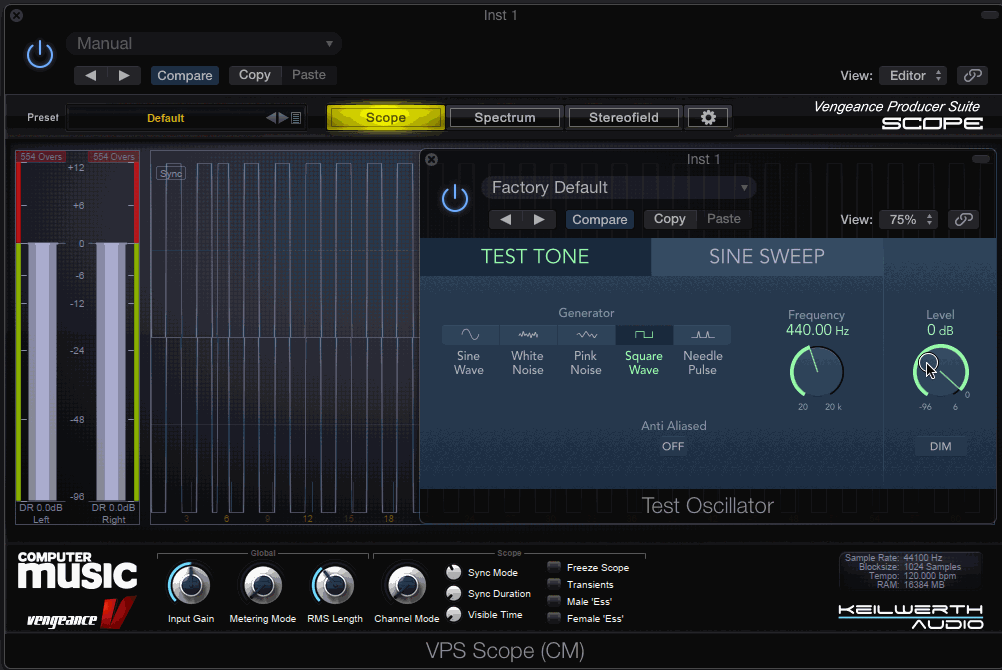Go to next preset in VPS Scope header
The width and height of the screenshot is (1002, 670).
(124, 75)
